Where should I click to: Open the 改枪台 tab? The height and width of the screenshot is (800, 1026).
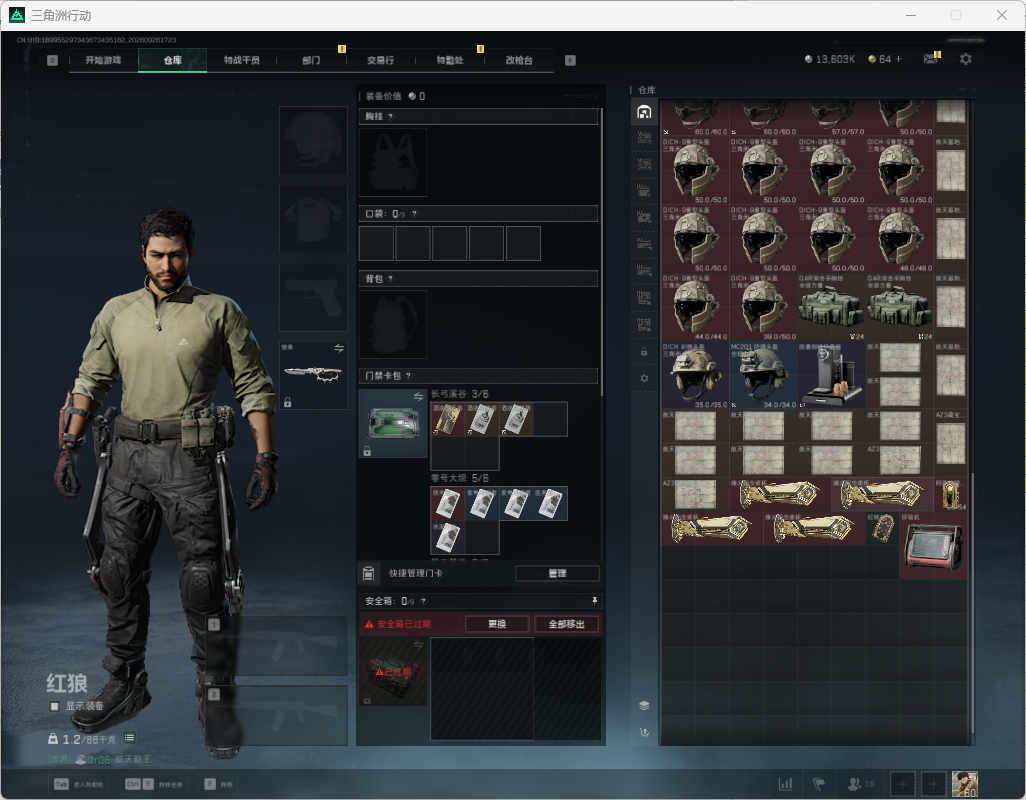tap(519, 60)
